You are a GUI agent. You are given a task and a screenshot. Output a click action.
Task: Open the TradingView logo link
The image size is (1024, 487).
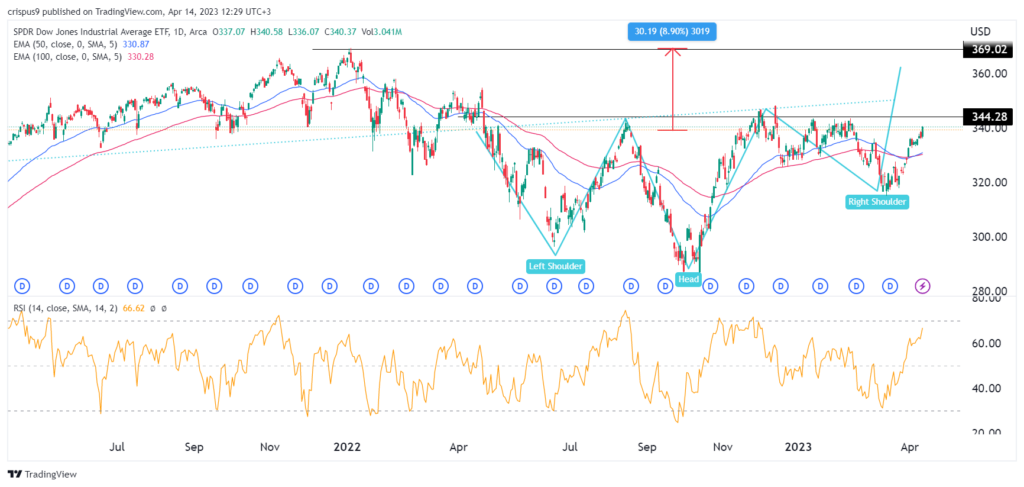[42, 473]
